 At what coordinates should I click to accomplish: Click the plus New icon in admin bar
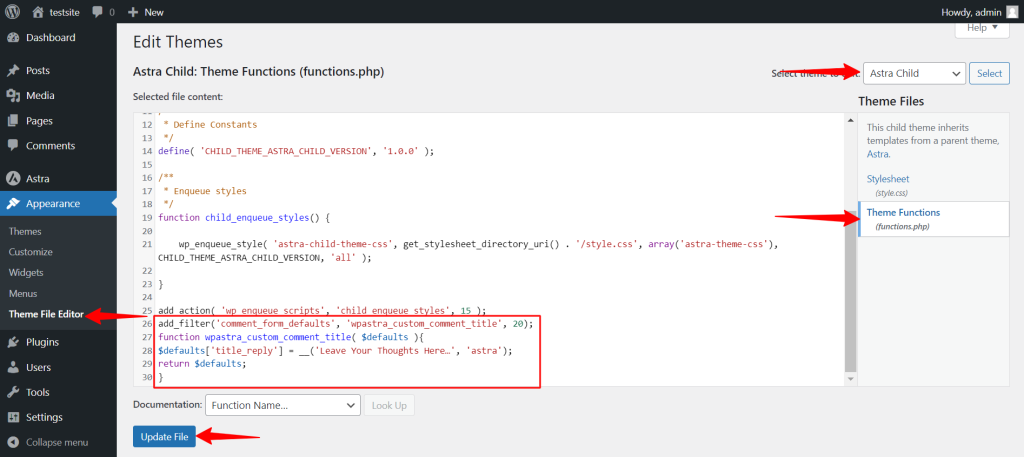pos(133,12)
